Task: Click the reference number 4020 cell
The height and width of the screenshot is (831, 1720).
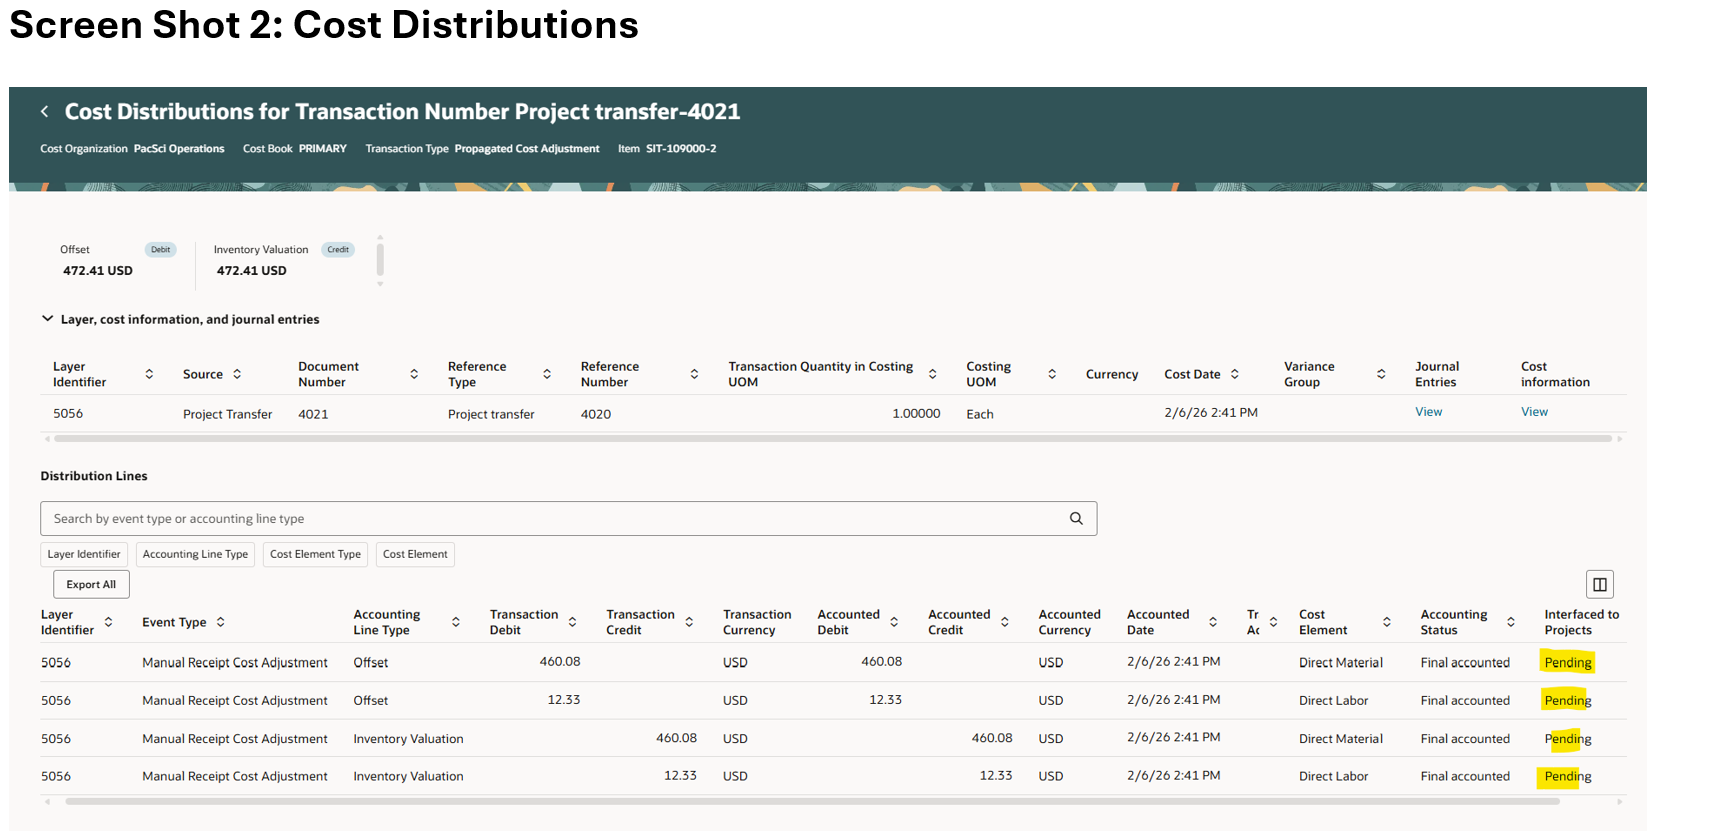Action: 596,414
